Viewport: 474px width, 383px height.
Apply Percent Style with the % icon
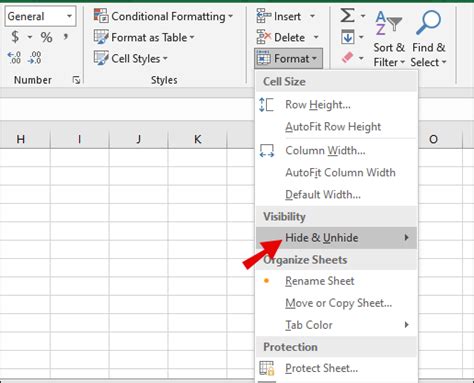coord(46,37)
